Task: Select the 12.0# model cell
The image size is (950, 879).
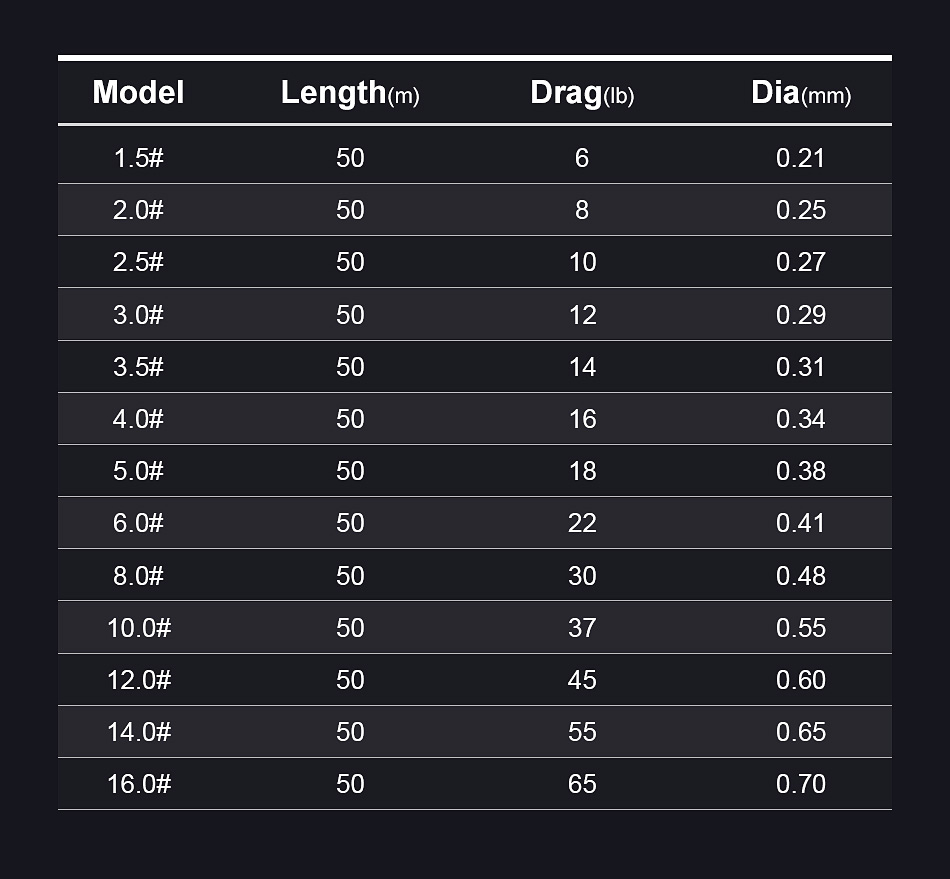Action: pos(138,680)
